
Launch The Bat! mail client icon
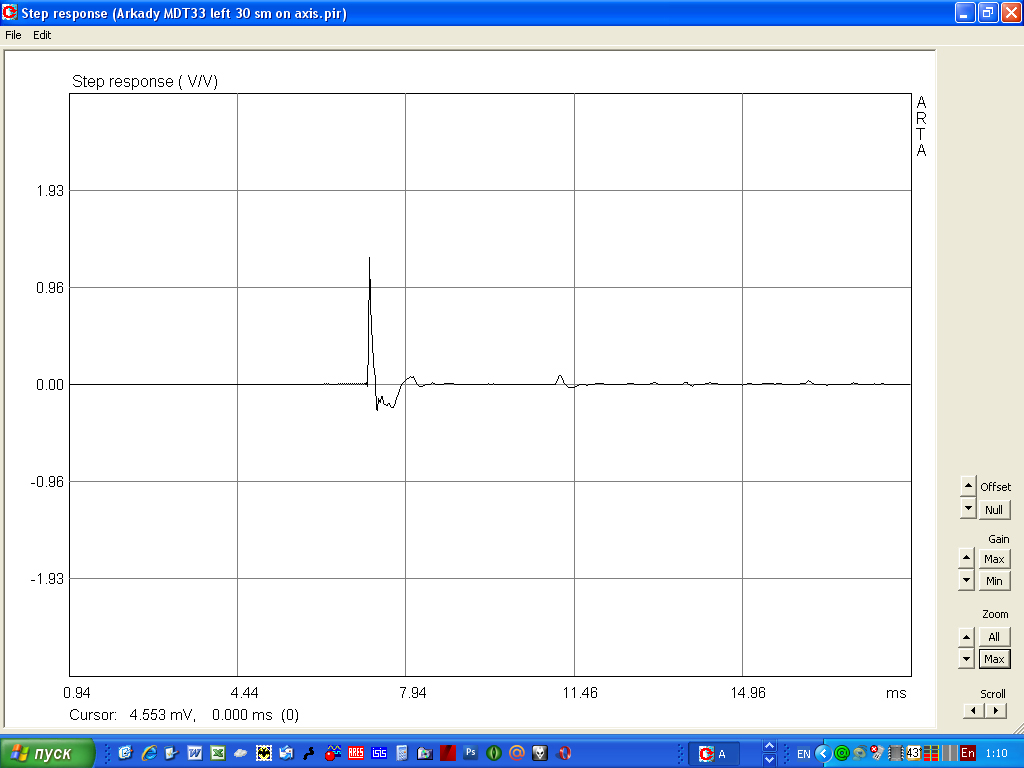264,754
